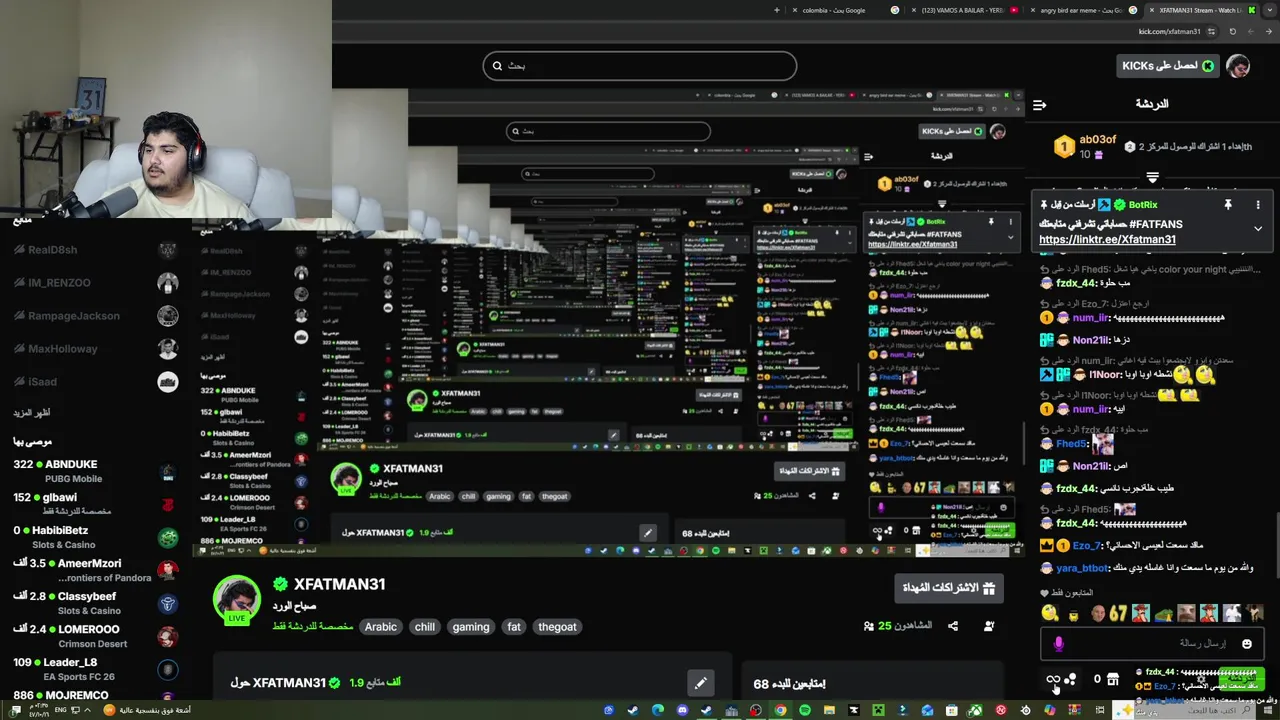
Task: Open the profile avatar menu in the header
Action: 1238,66
